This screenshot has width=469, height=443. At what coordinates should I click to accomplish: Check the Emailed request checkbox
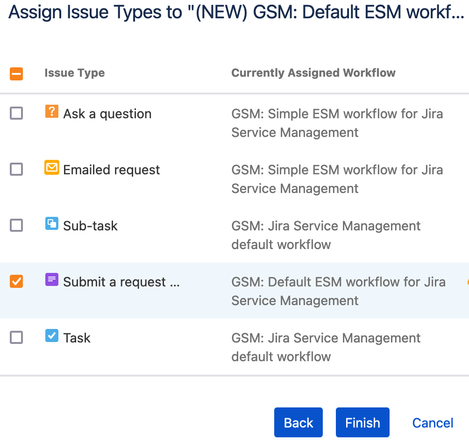[x=16, y=169]
